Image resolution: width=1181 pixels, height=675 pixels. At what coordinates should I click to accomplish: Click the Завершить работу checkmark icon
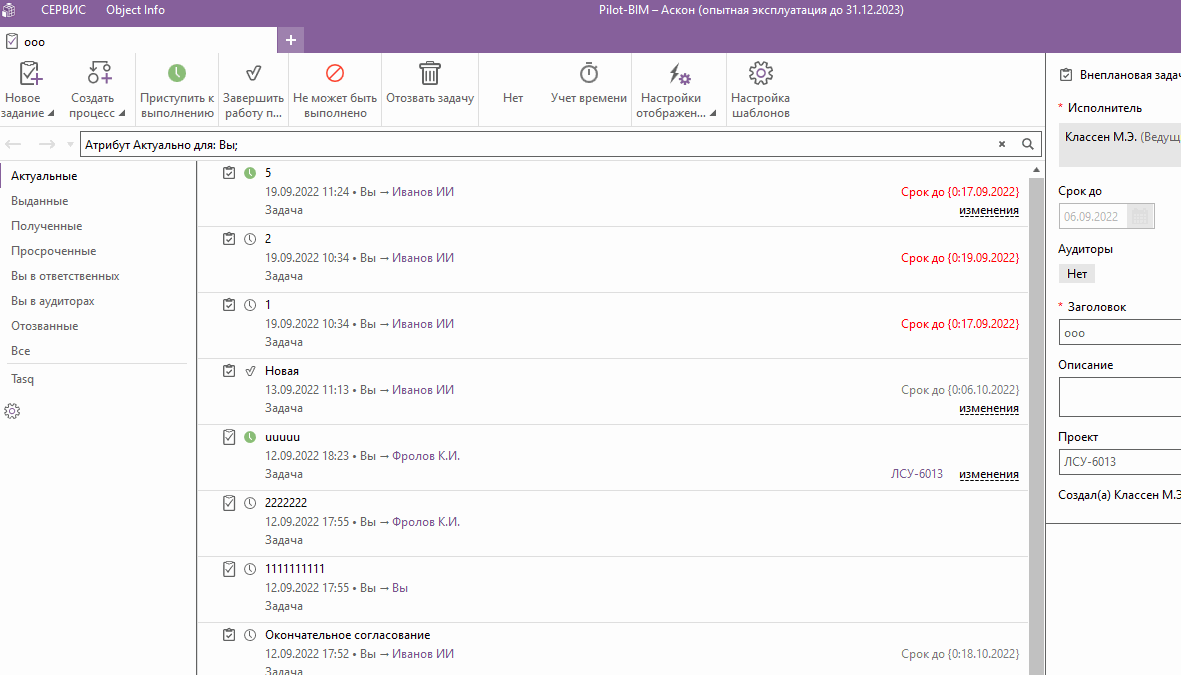click(x=253, y=74)
